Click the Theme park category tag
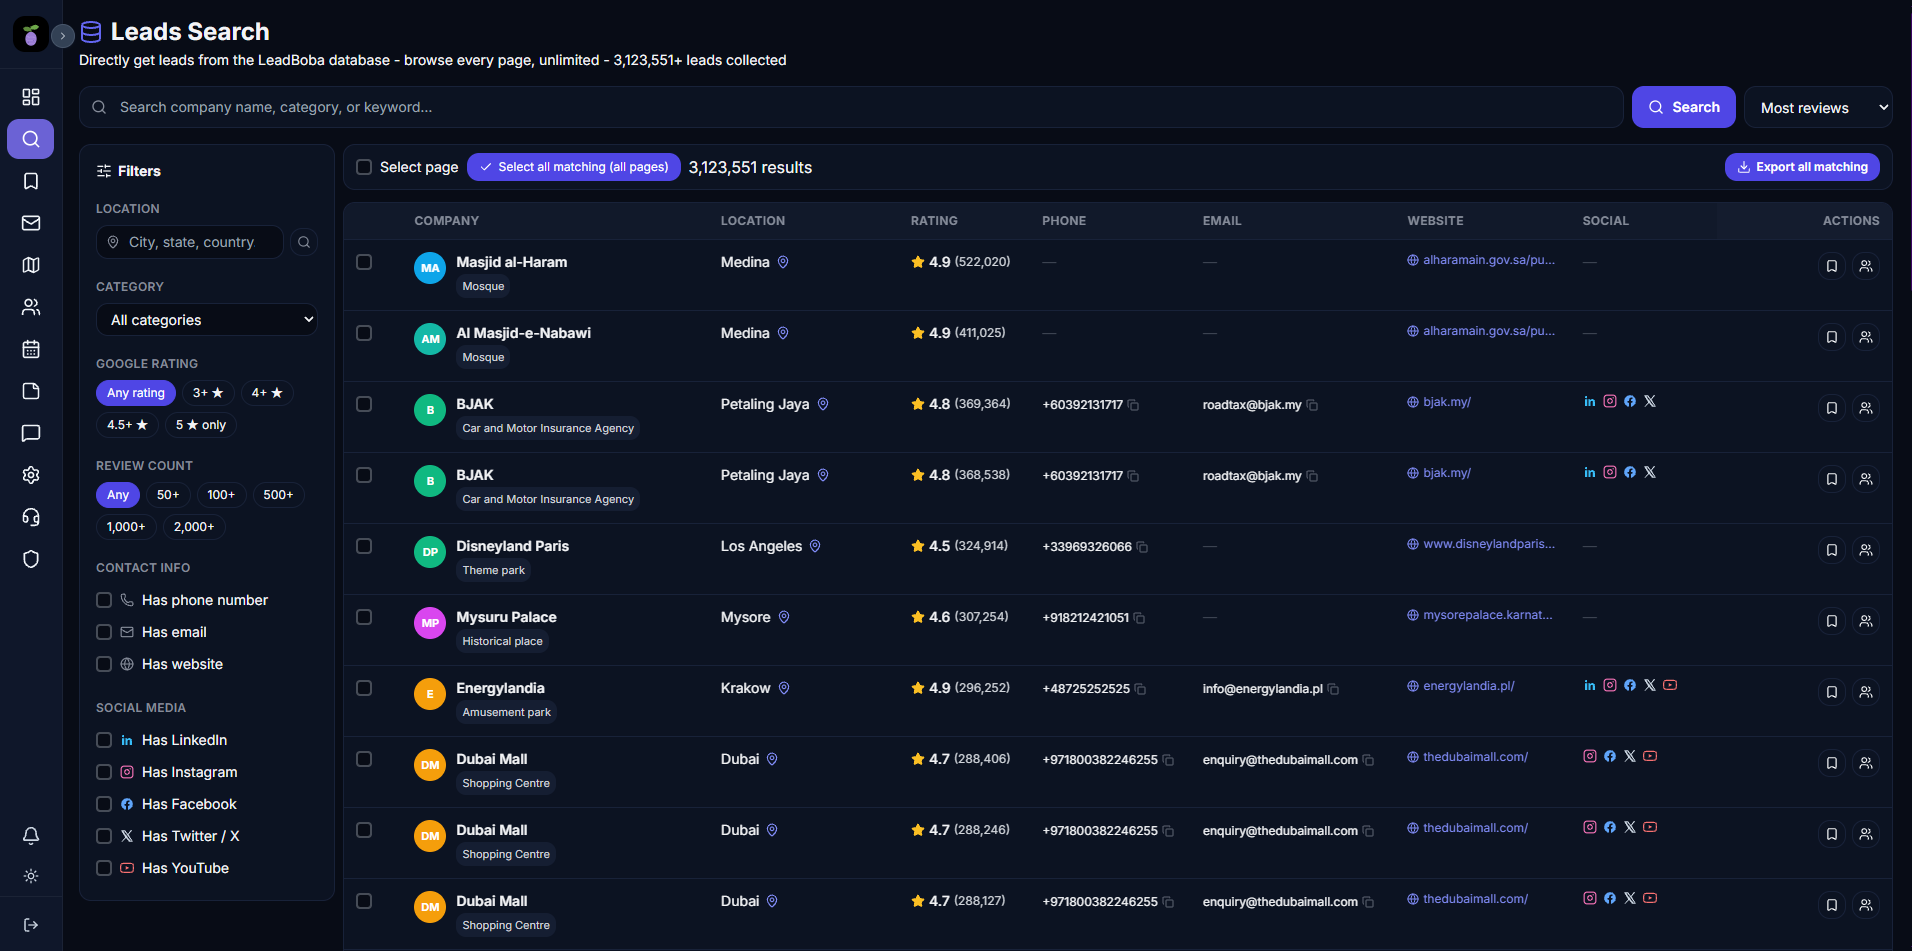1912x951 pixels. 493,570
